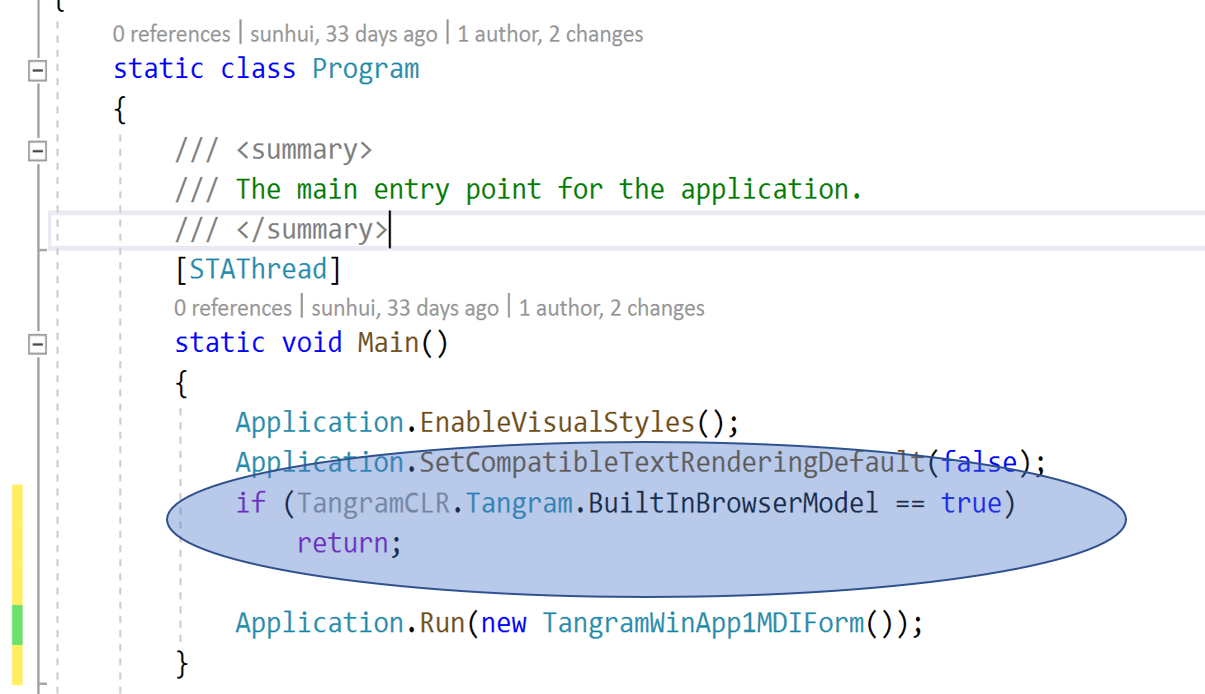Click 'Application' in the EnableVisualStyles line
The height and width of the screenshot is (694, 1205).
(x=319, y=422)
